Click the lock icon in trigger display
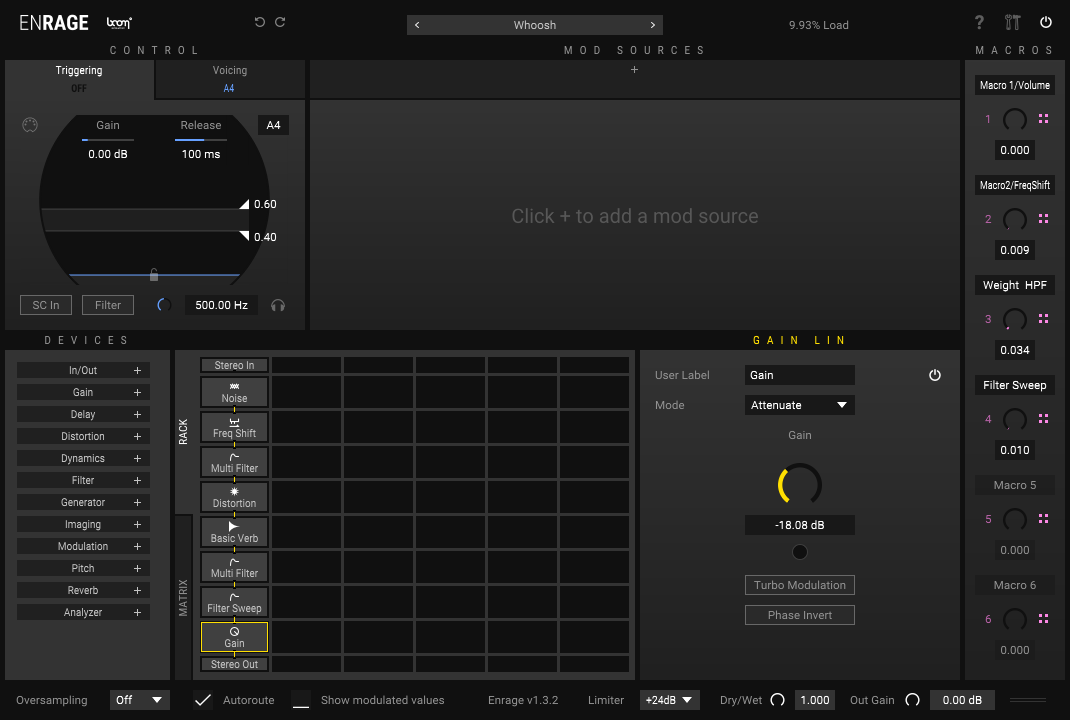1070x720 pixels. pos(154,274)
